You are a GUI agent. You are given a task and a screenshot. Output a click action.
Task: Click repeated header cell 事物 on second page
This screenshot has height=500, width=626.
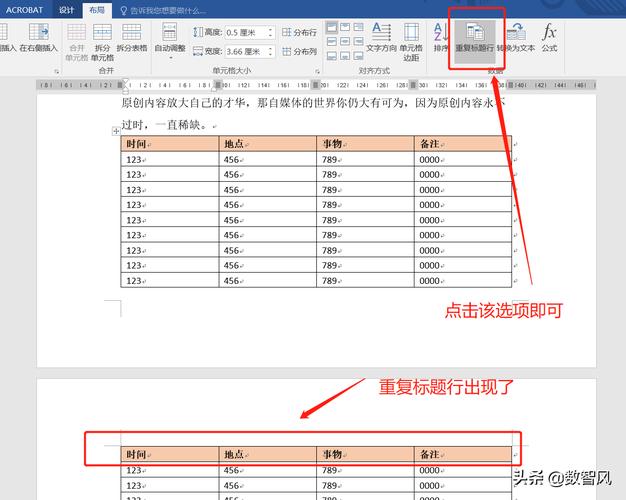click(365, 454)
